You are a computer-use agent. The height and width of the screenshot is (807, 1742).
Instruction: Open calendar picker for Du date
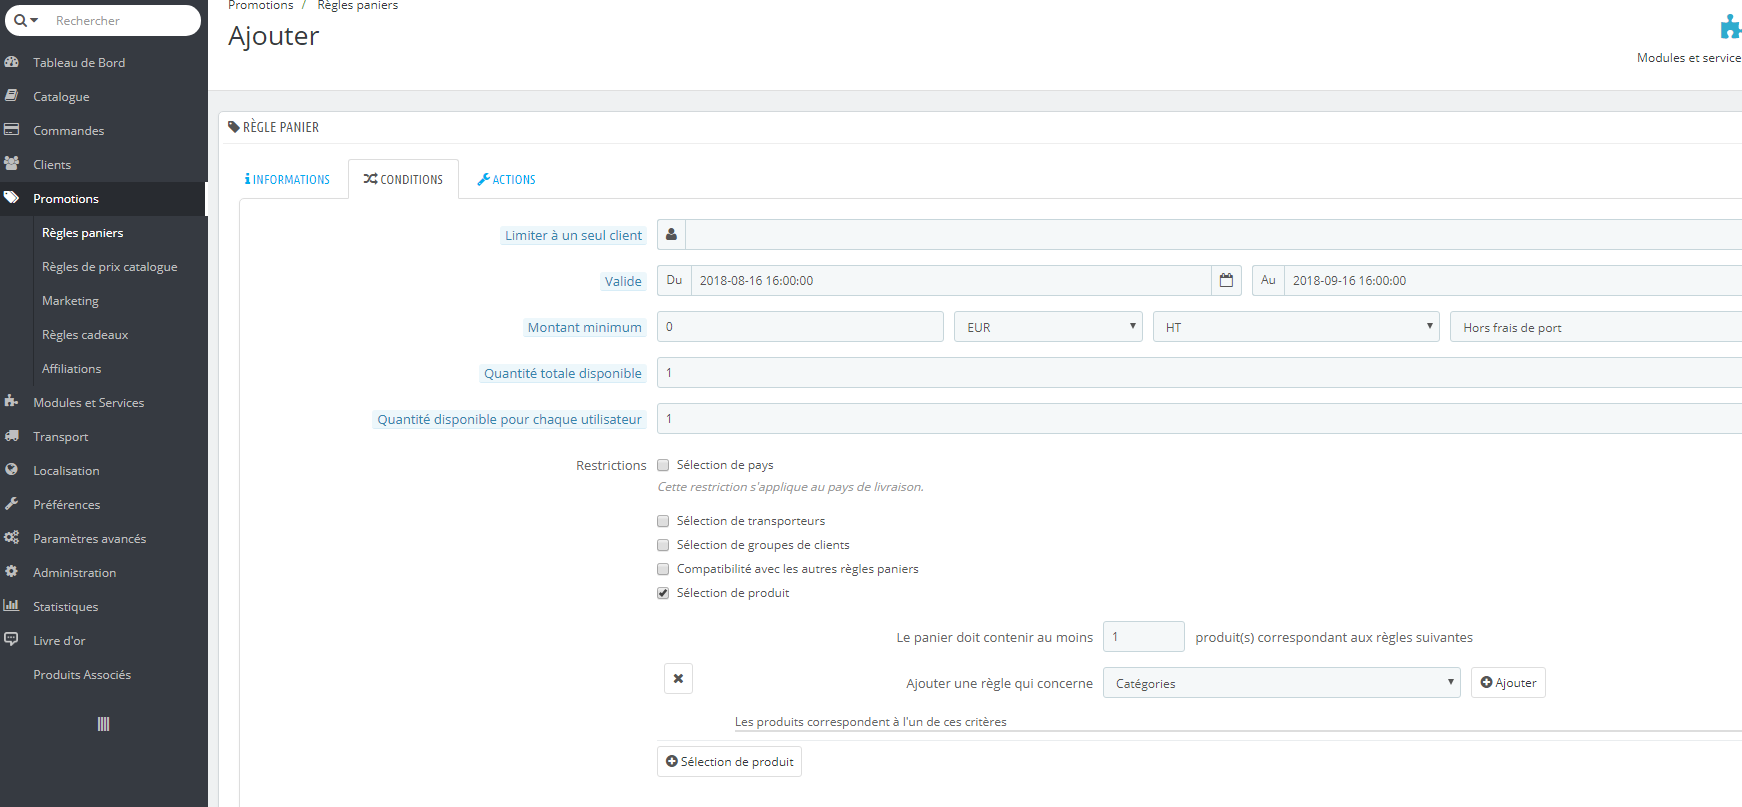click(x=1226, y=281)
